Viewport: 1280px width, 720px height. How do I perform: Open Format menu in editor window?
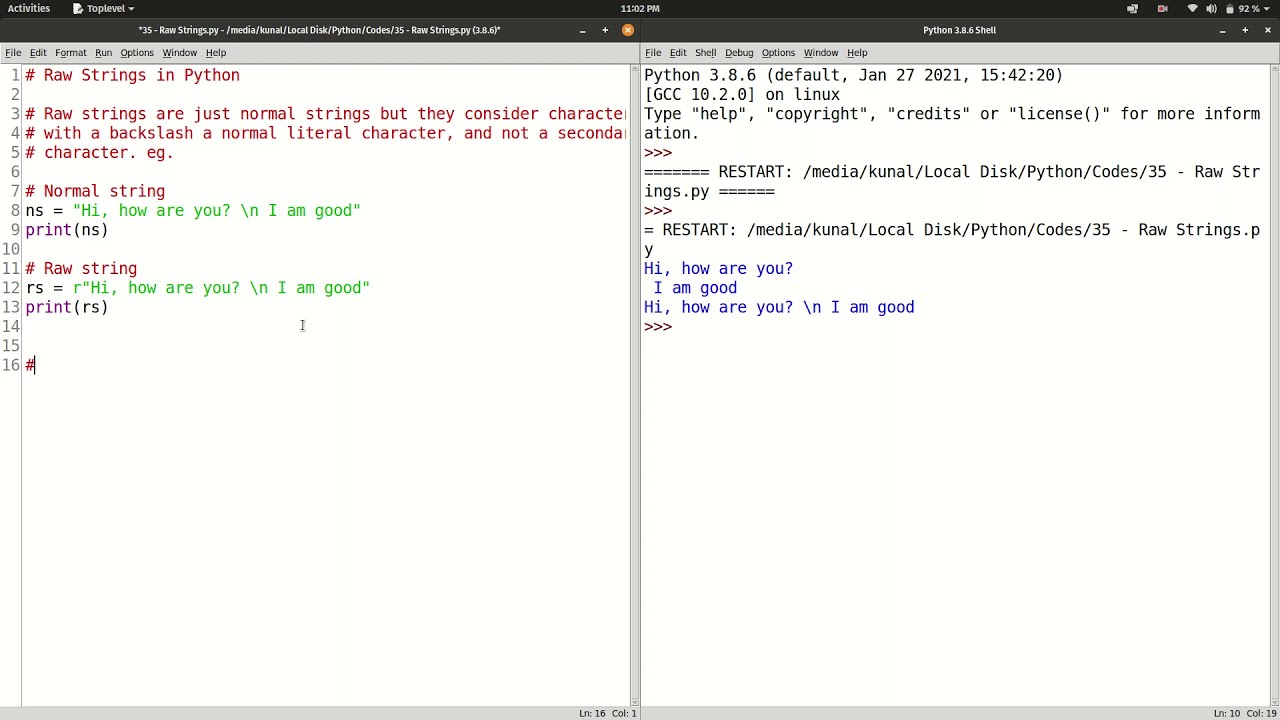(x=71, y=52)
